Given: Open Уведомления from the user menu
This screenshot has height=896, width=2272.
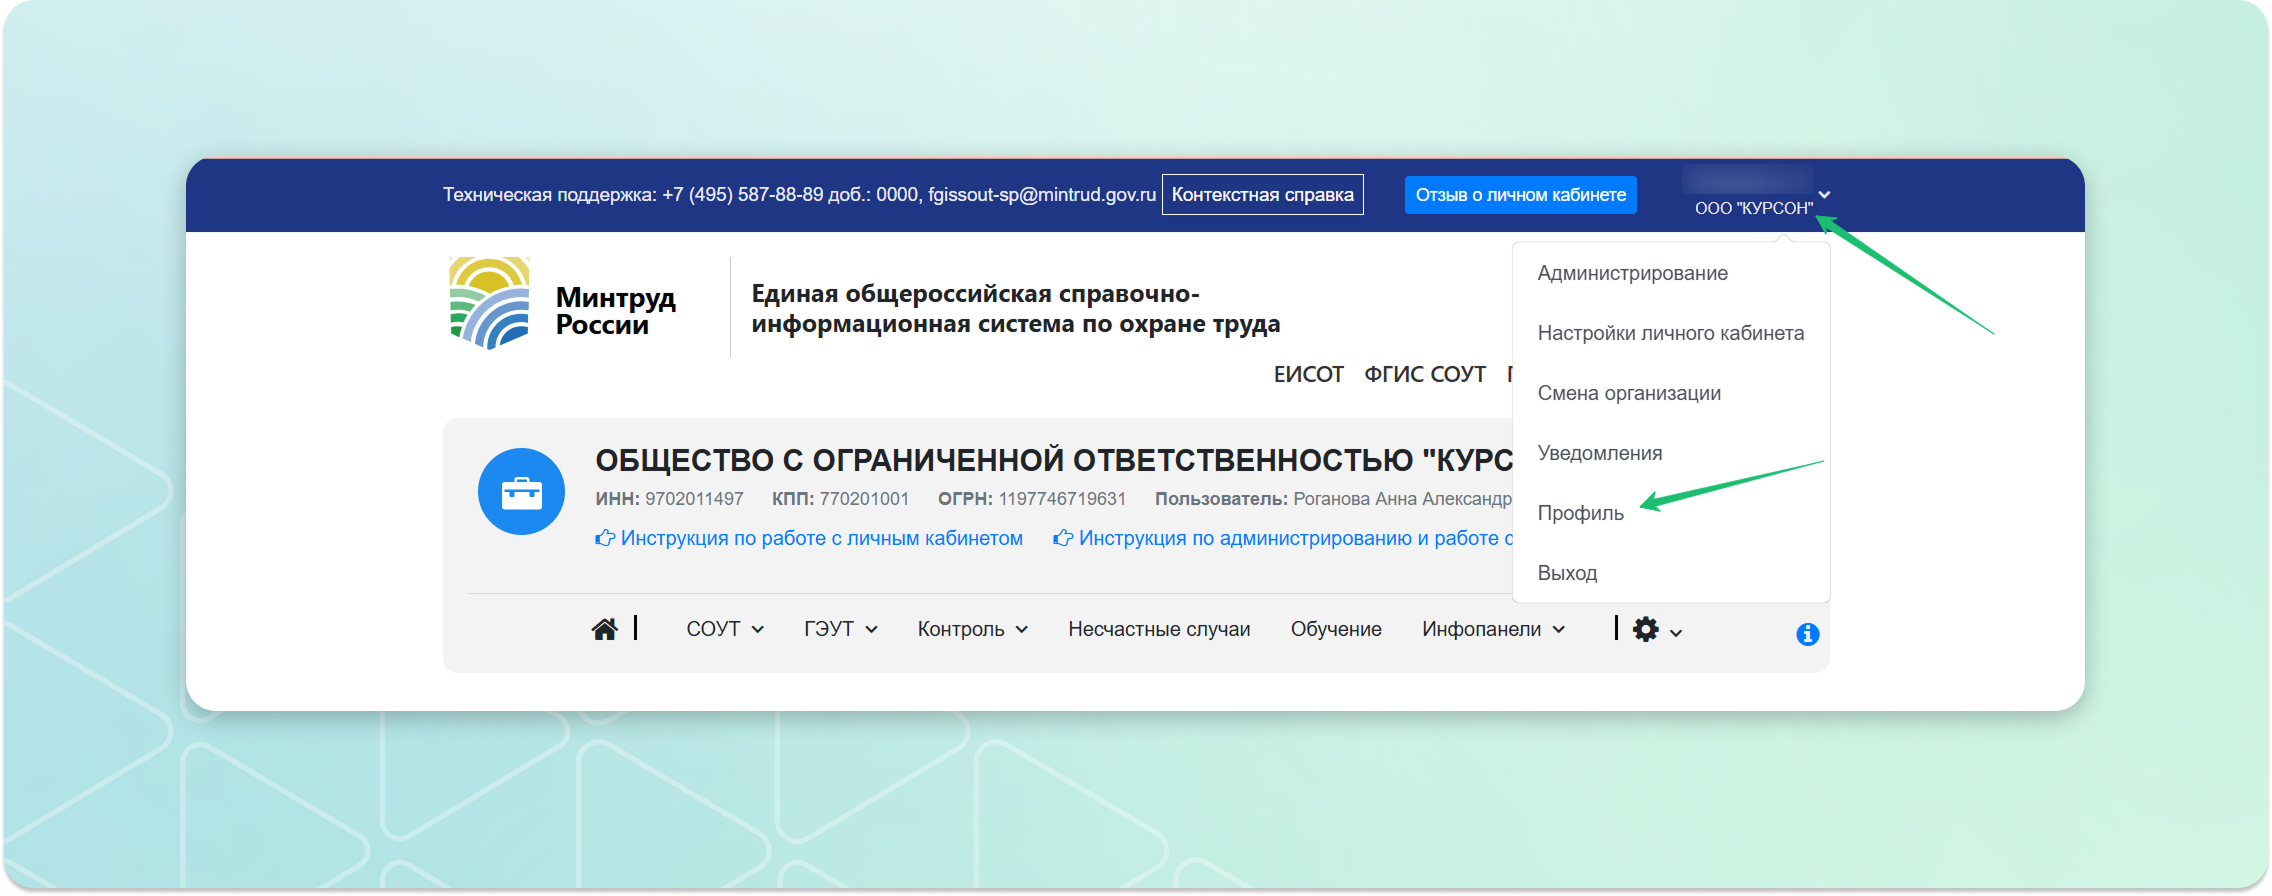Looking at the screenshot, I should [x=1599, y=453].
